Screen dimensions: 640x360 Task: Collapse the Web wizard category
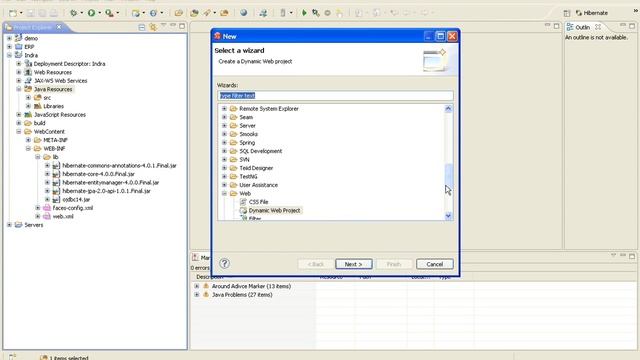[224, 193]
